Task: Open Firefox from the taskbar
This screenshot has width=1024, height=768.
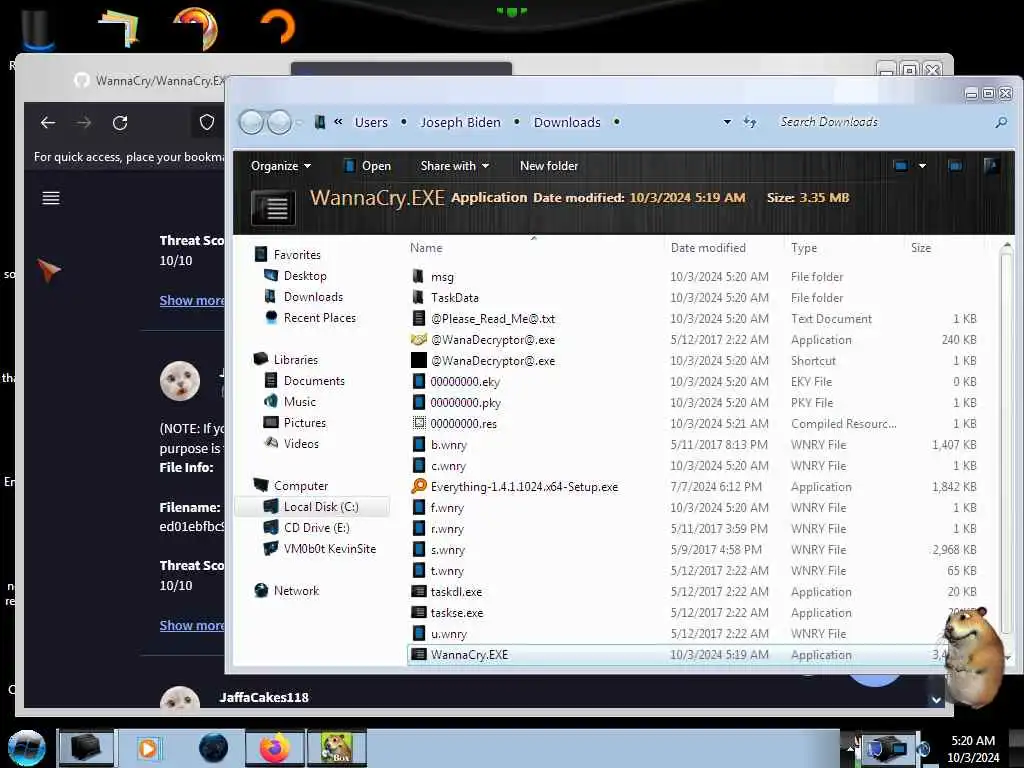Action: [x=274, y=748]
